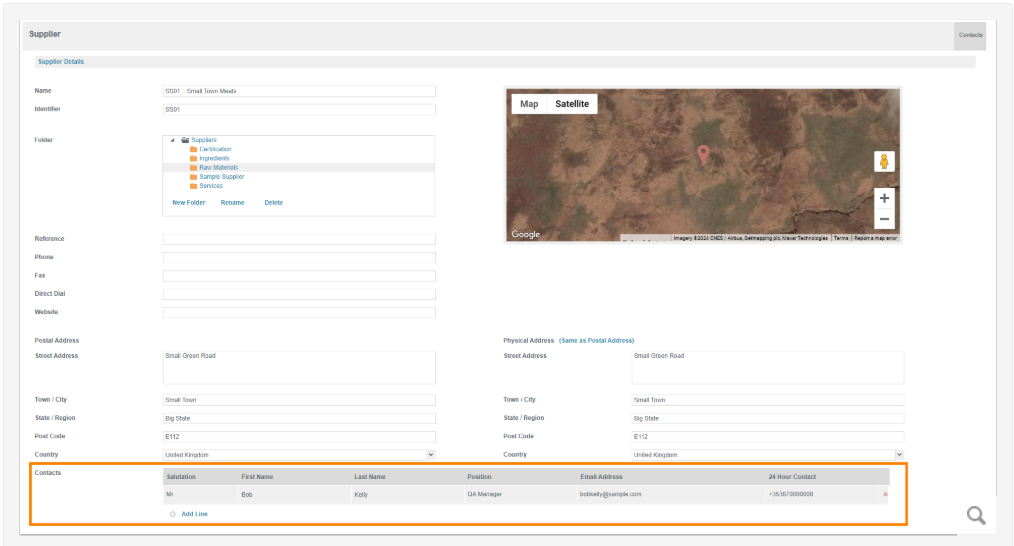Viewport: 1014px width, 546px height.
Task: Switch map to Satellite view
Action: pos(572,104)
